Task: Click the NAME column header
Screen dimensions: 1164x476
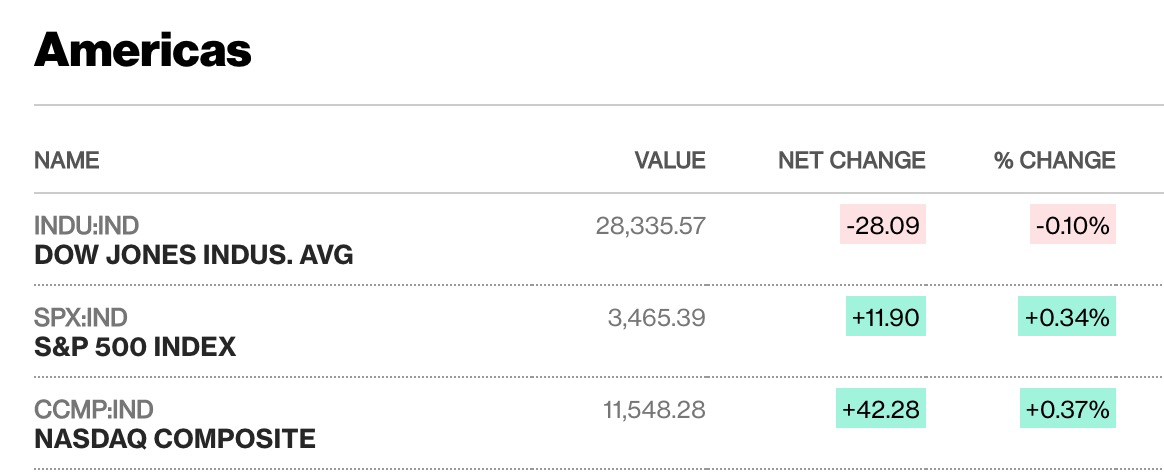Action: coord(67,160)
